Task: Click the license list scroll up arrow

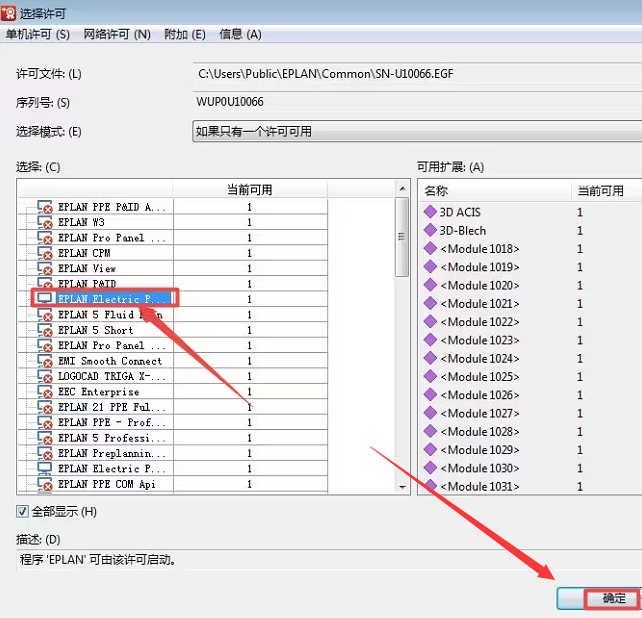Action: (x=402, y=189)
